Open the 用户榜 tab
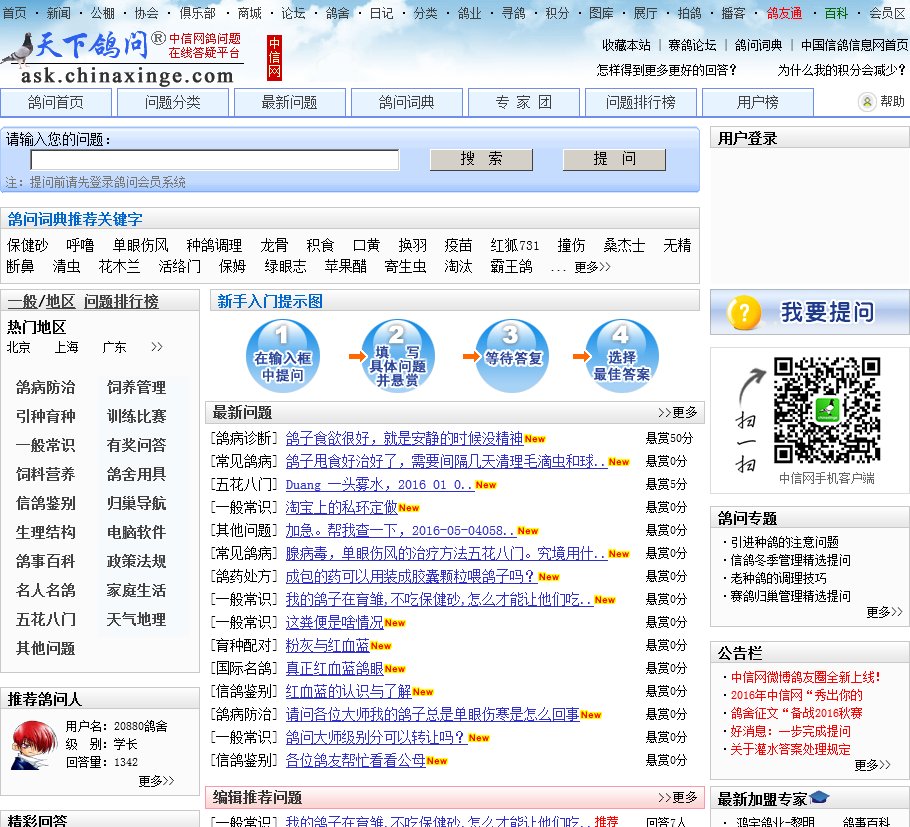Screen dimensions: 910x827 coord(757,103)
